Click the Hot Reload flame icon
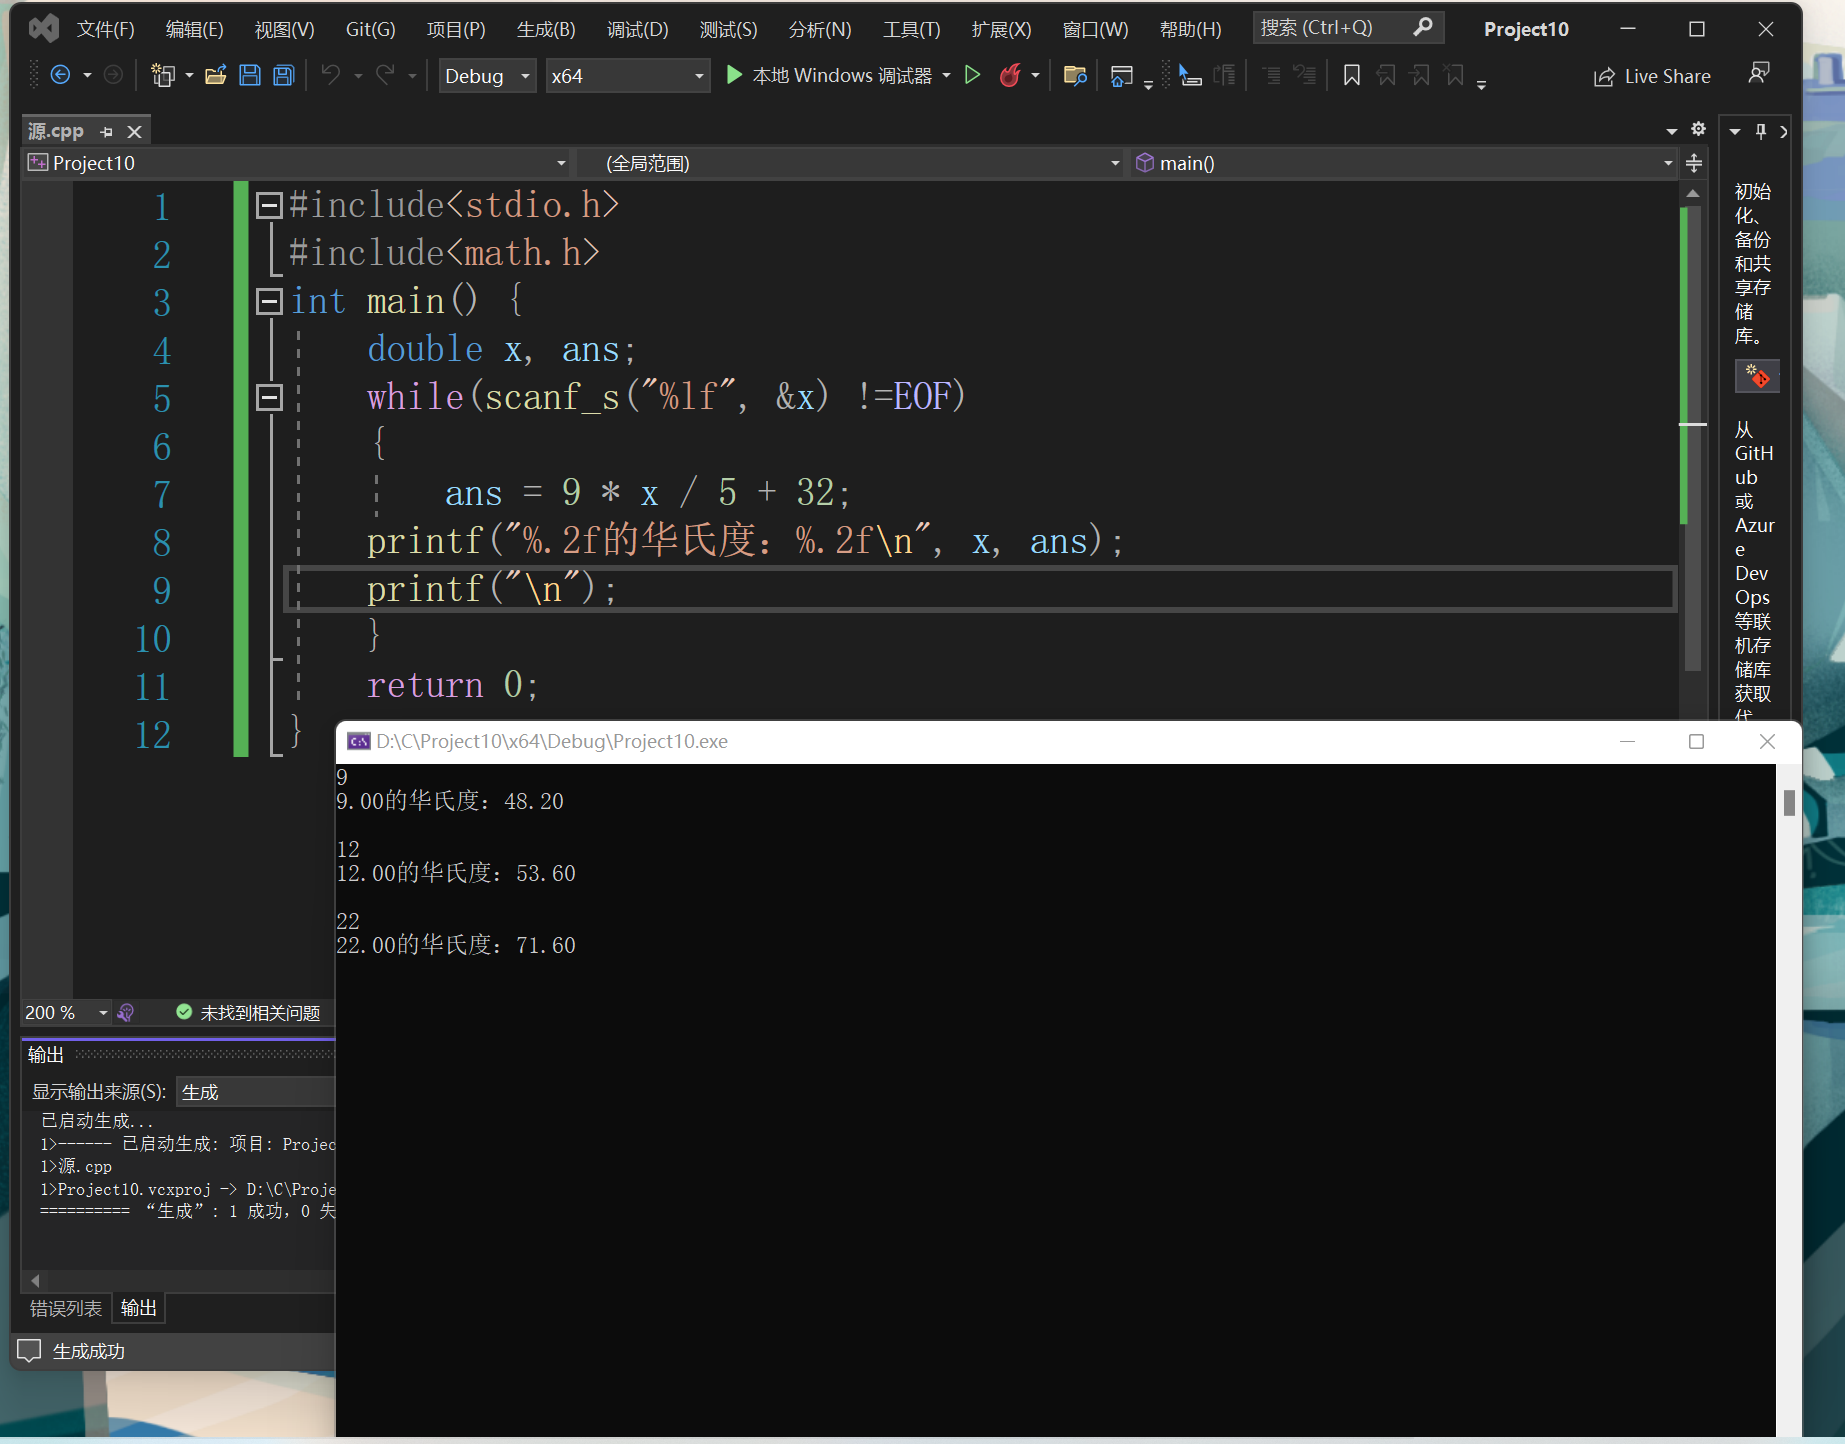The width and height of the screenshot is (1845, 1444). pos(1010,75)
